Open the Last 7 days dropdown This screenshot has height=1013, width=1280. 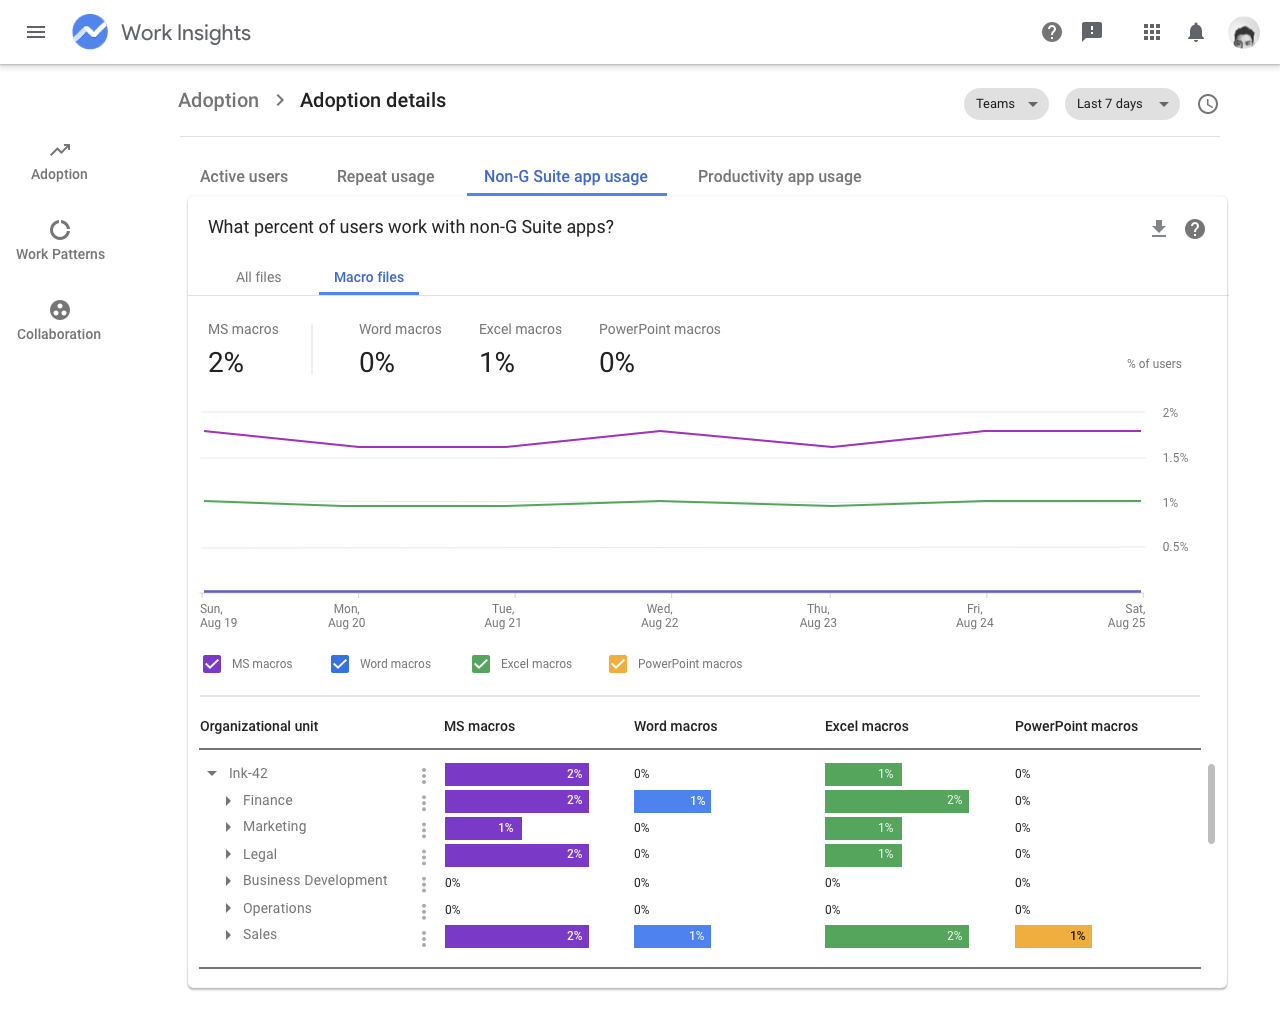point(1121,104)
